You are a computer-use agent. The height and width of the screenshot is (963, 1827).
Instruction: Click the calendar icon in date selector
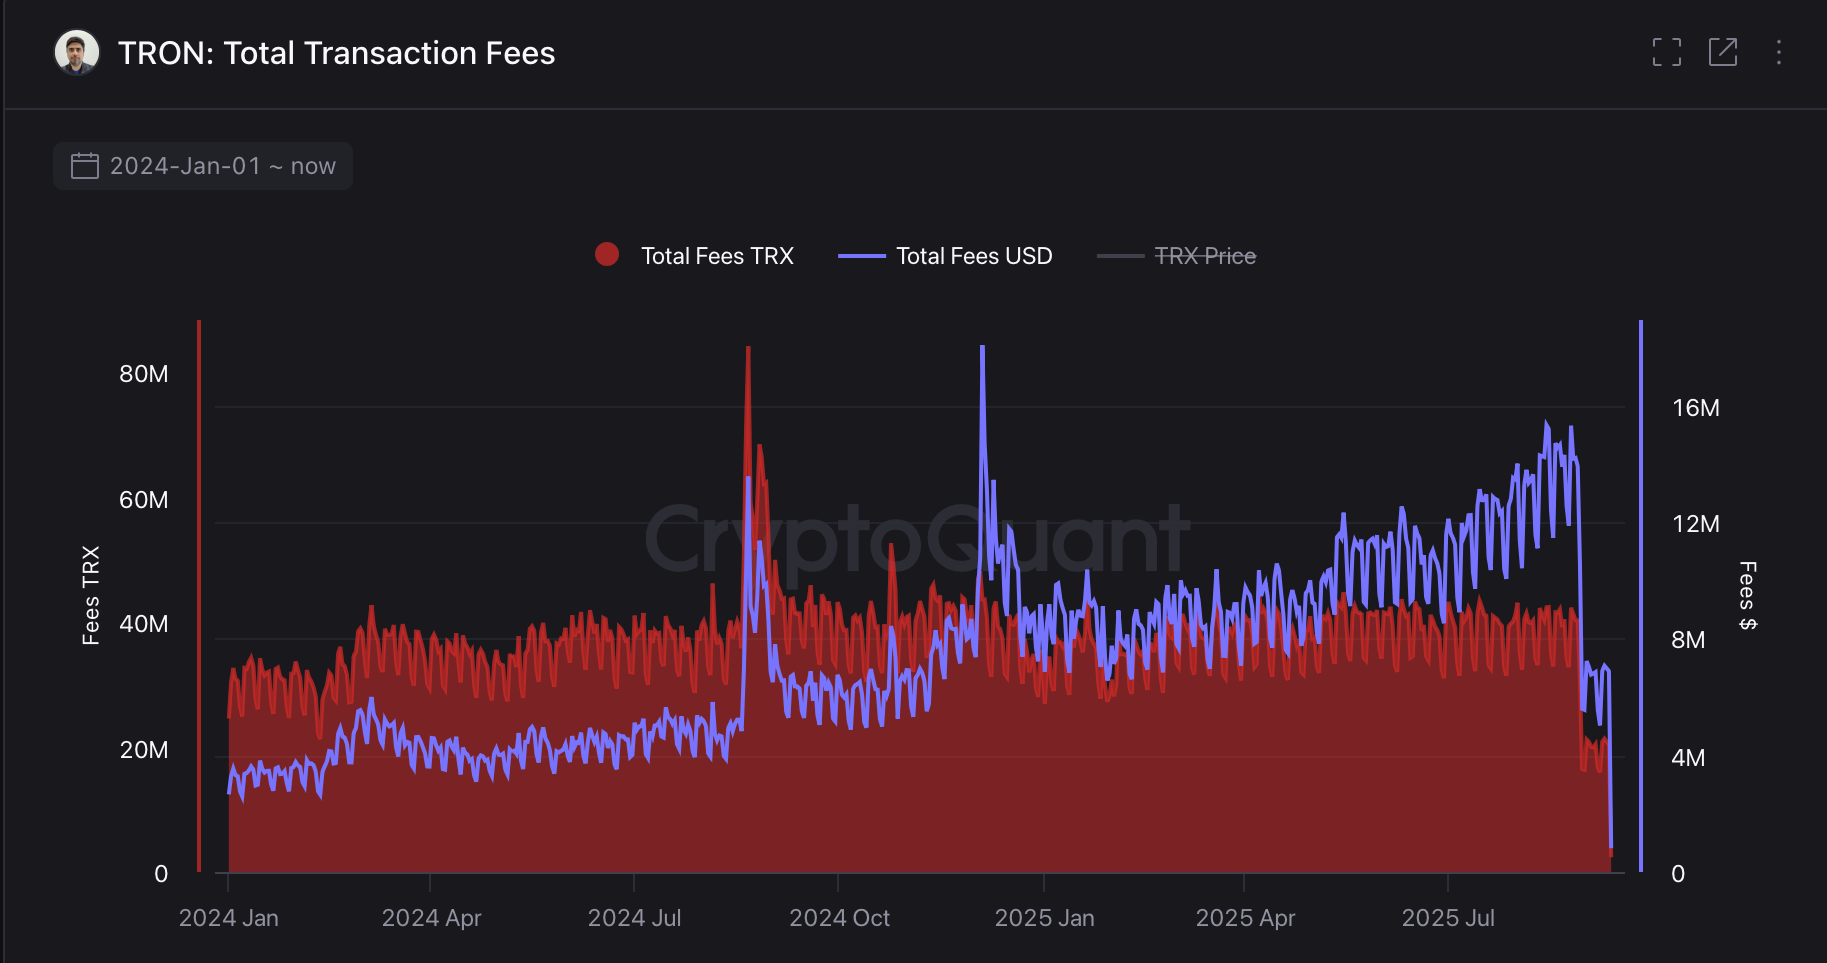click(84, 166)
